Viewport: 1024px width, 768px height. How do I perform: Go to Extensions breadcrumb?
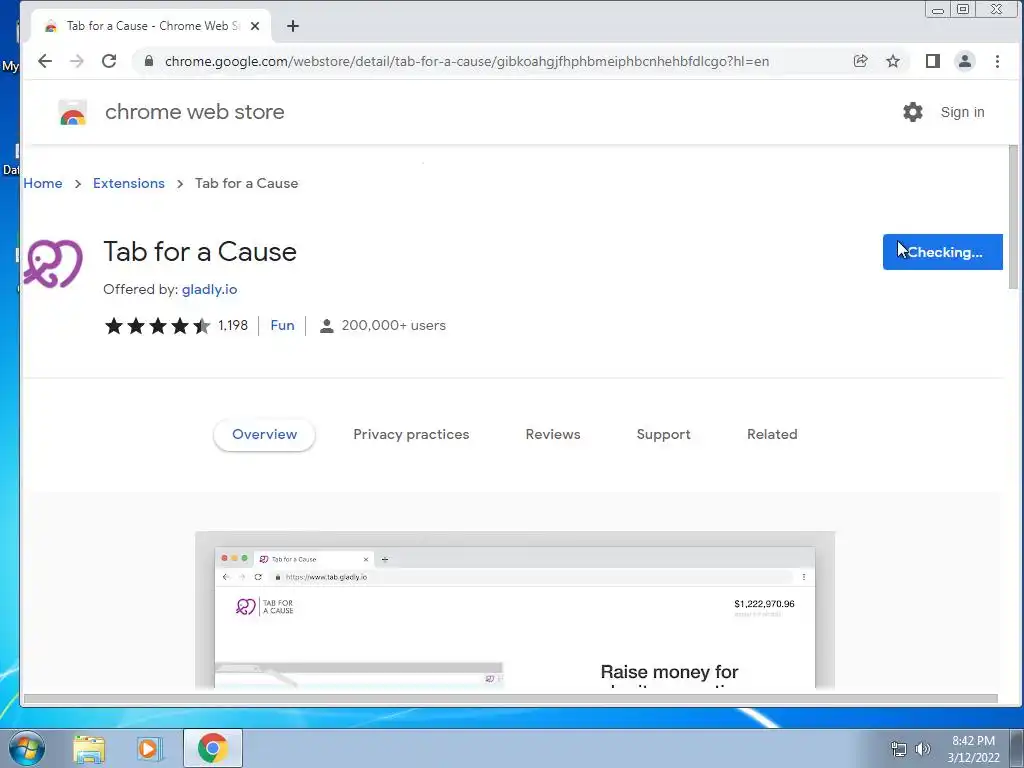[129, 184]
